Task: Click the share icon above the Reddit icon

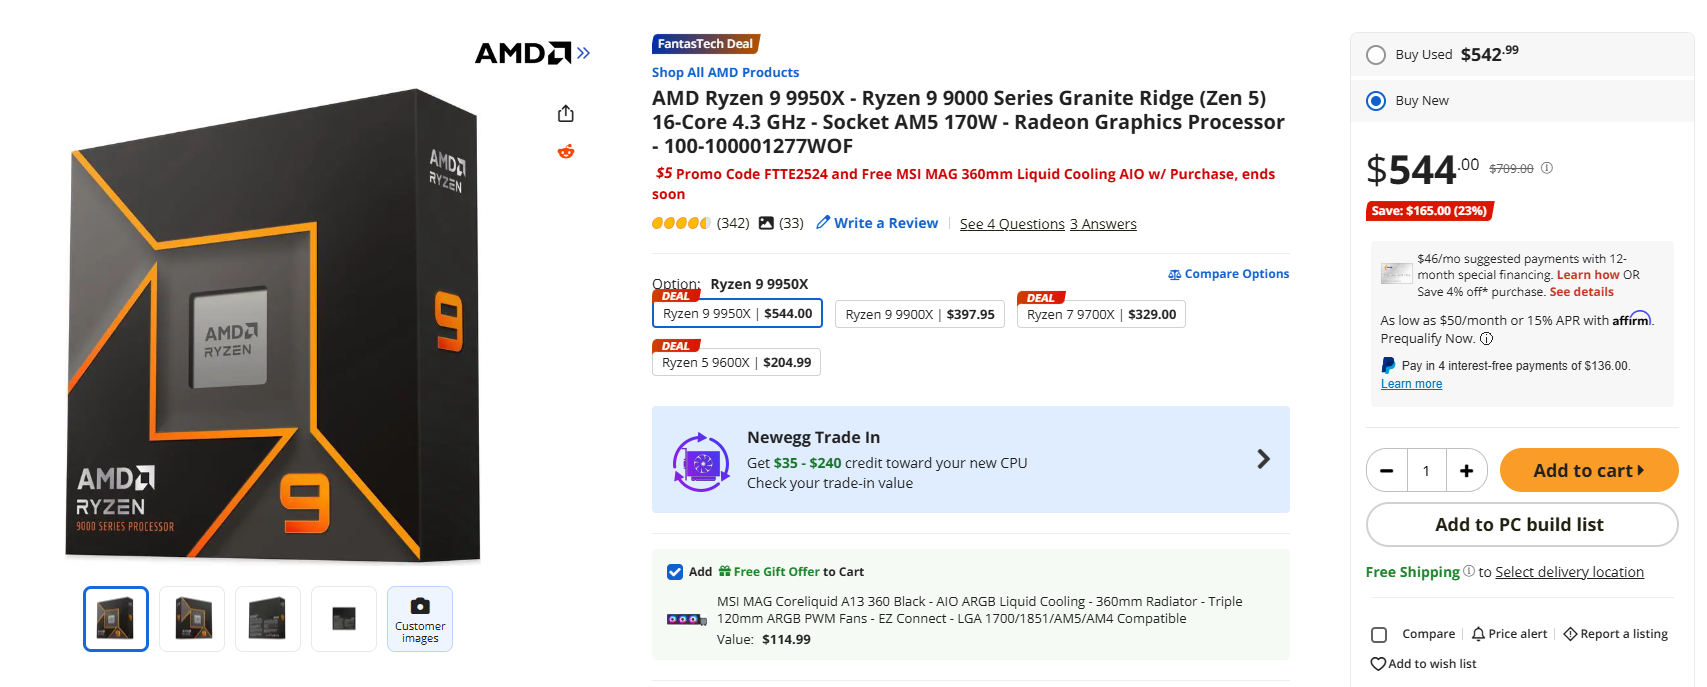Action: [x=566, y=113]
